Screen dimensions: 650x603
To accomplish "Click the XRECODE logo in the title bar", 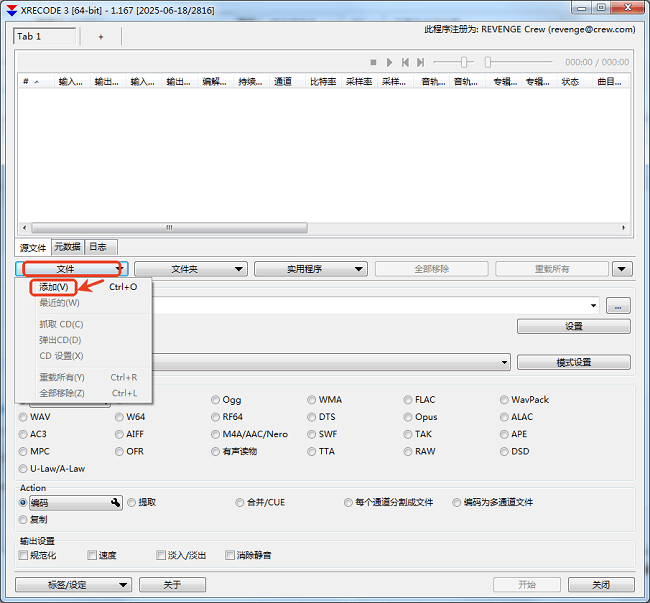I will click(12, 10).
